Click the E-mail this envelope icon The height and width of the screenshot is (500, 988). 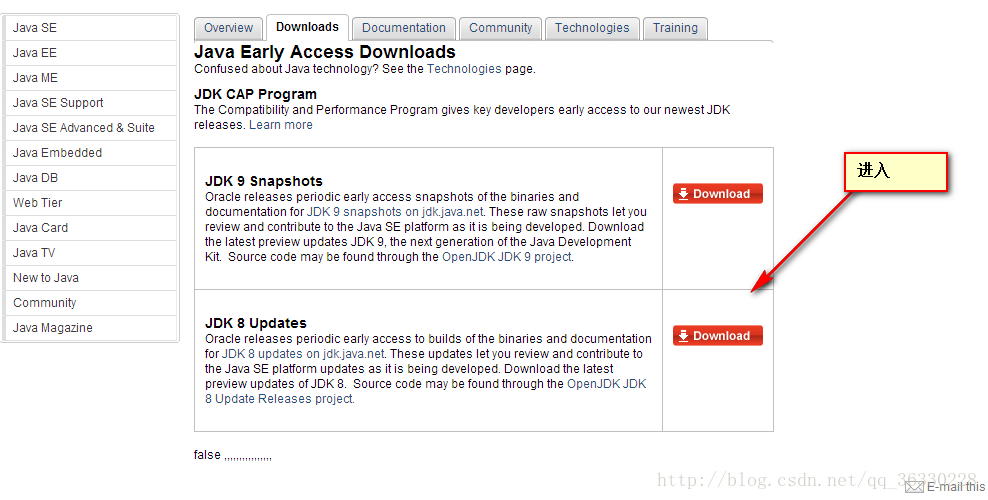pos(914,487)
